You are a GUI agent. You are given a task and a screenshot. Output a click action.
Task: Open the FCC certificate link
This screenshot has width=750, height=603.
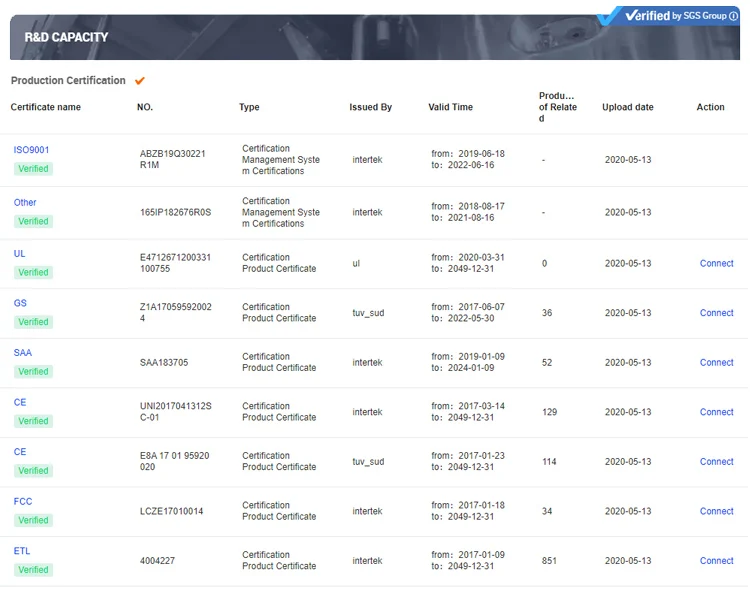point(23,502)
